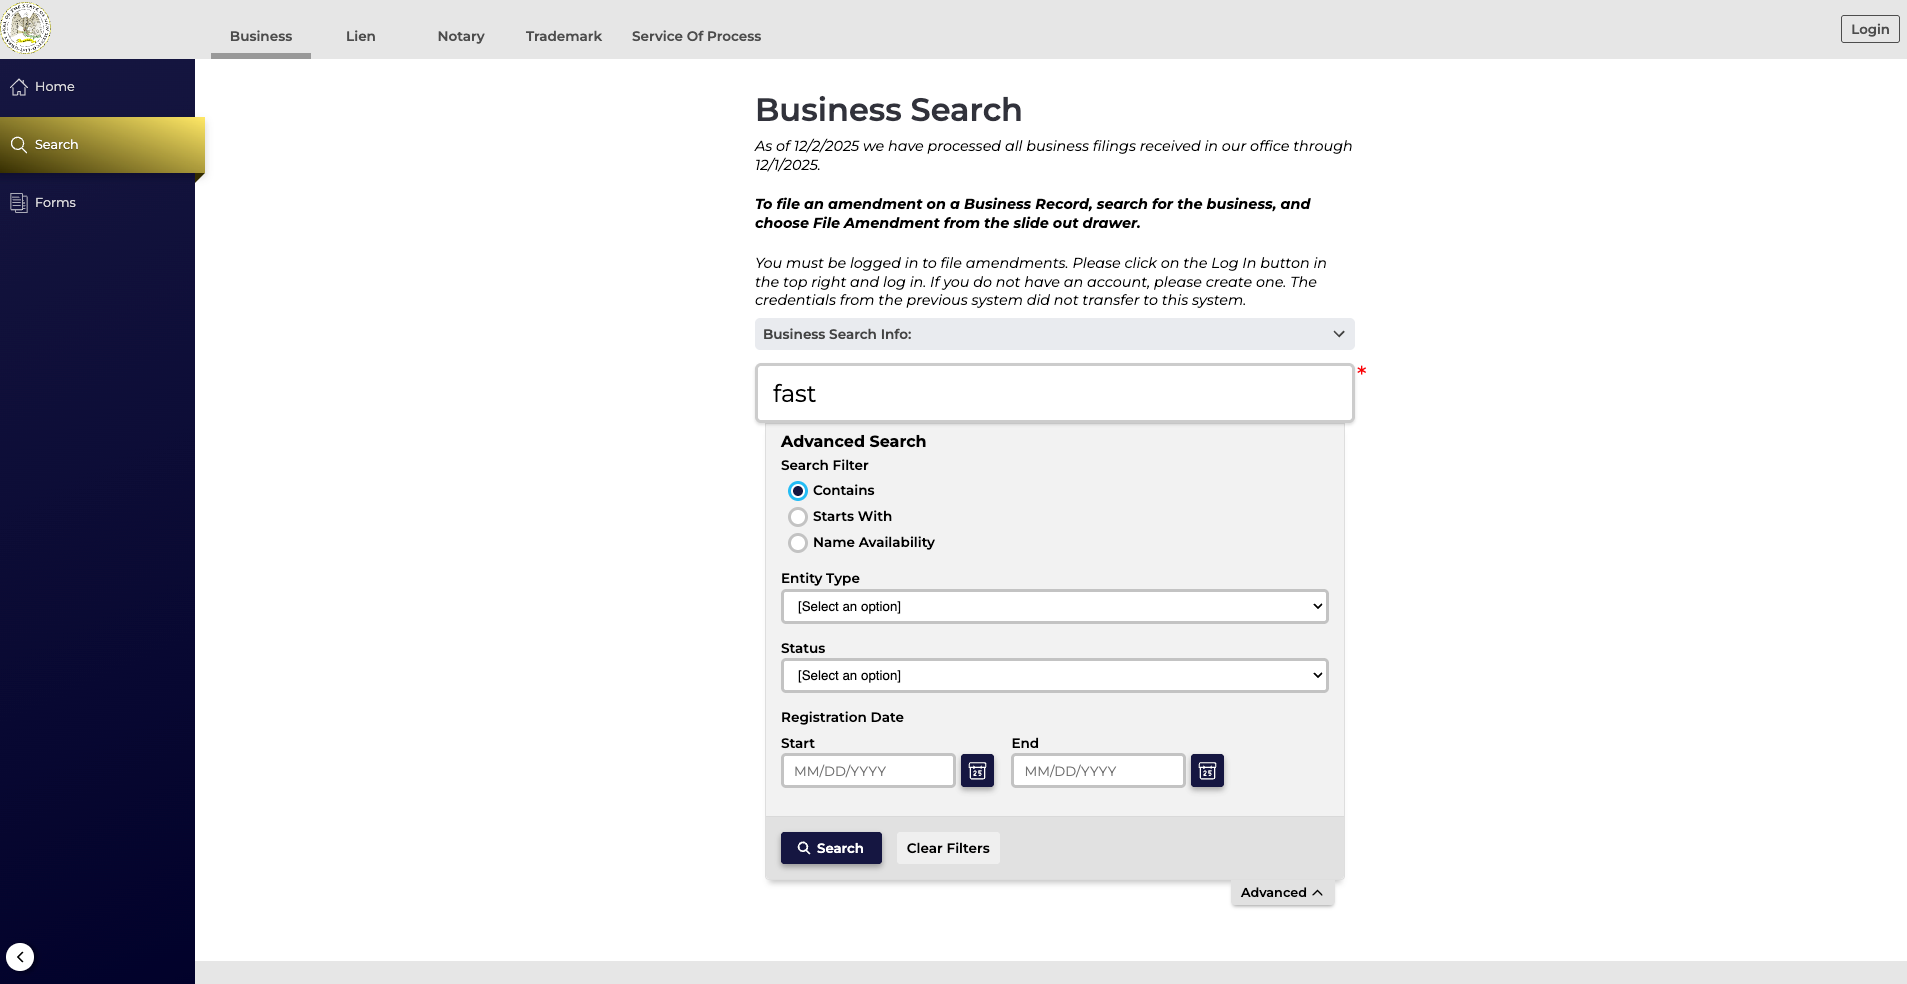Image resolution: width=1907 pixels, height=984 pixels.
Task: Select the Contains search filter
Action: pyautogui.click(x=797, y=490)
